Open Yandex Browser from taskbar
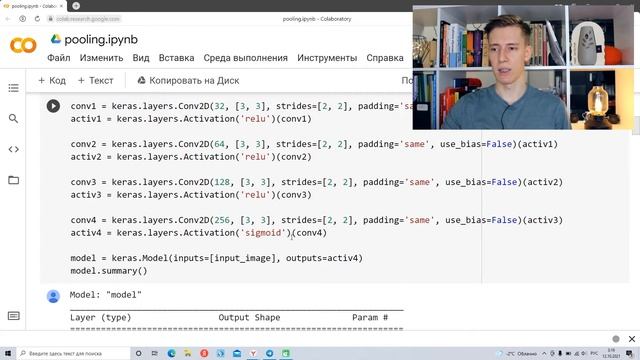640x360 pixels. (253, 353)
